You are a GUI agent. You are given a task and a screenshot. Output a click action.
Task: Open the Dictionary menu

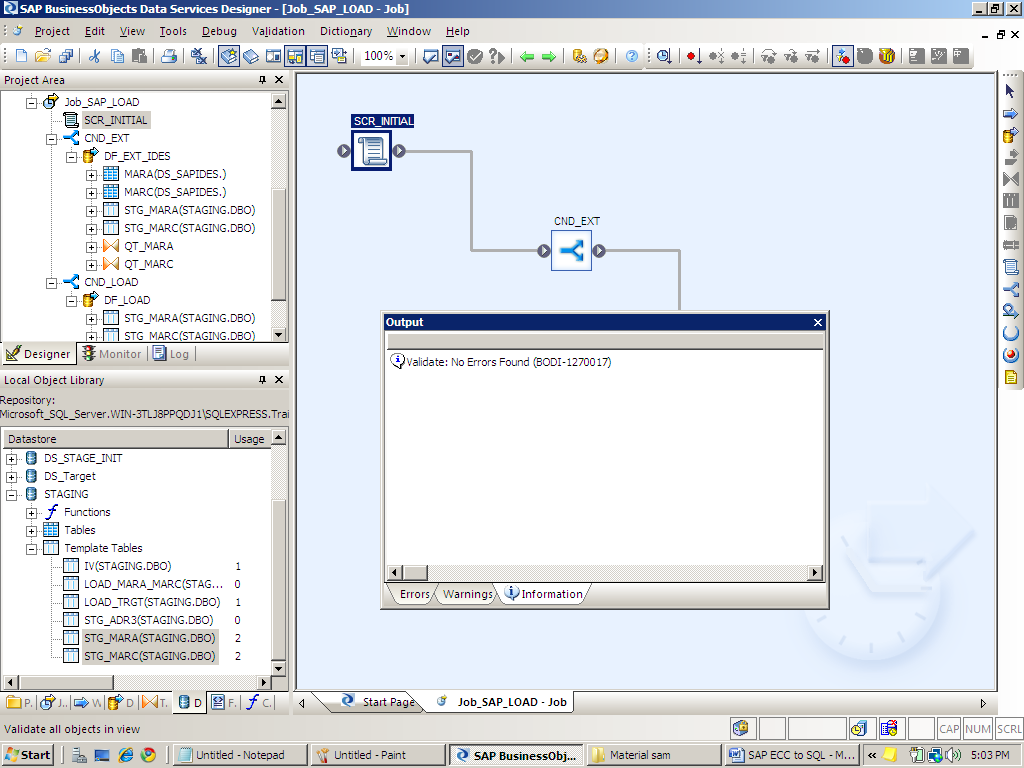(x=346, y=31)
